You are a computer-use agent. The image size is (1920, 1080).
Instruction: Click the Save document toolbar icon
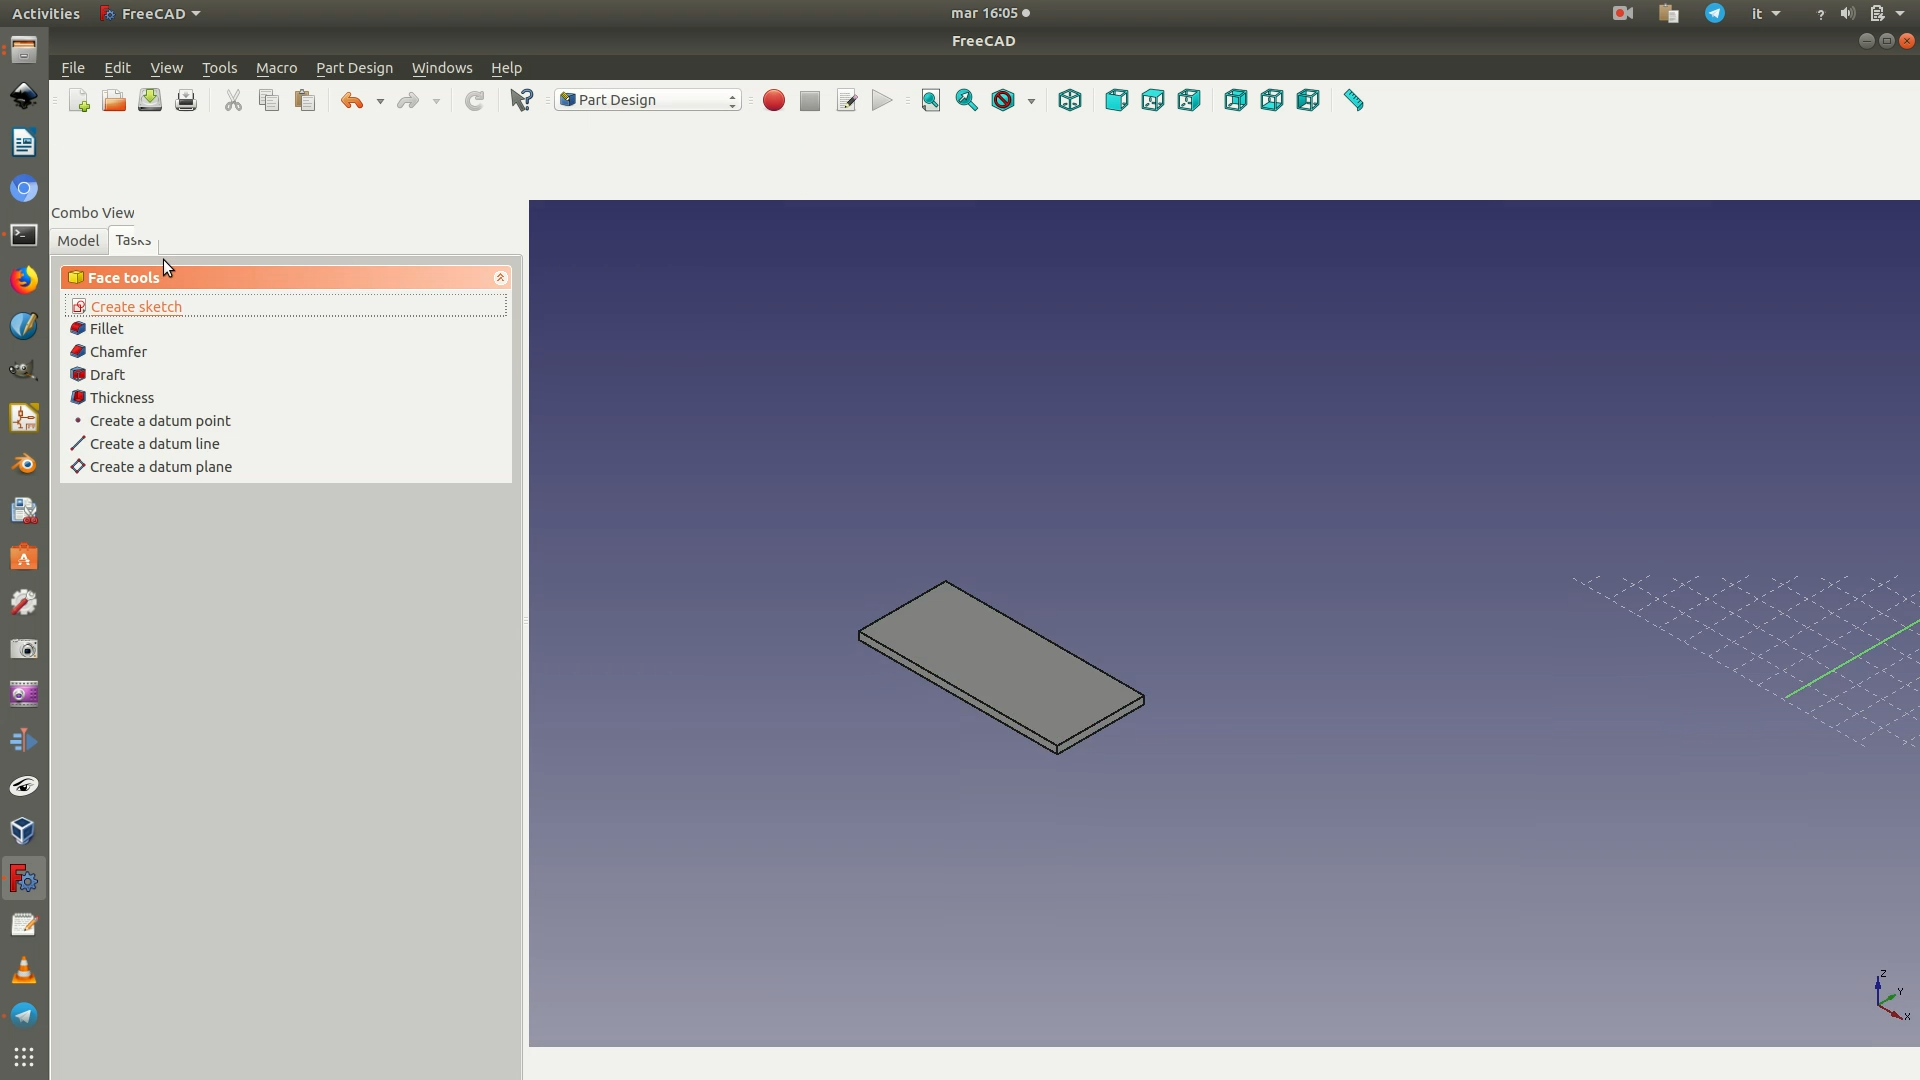(x=150, y=100)
